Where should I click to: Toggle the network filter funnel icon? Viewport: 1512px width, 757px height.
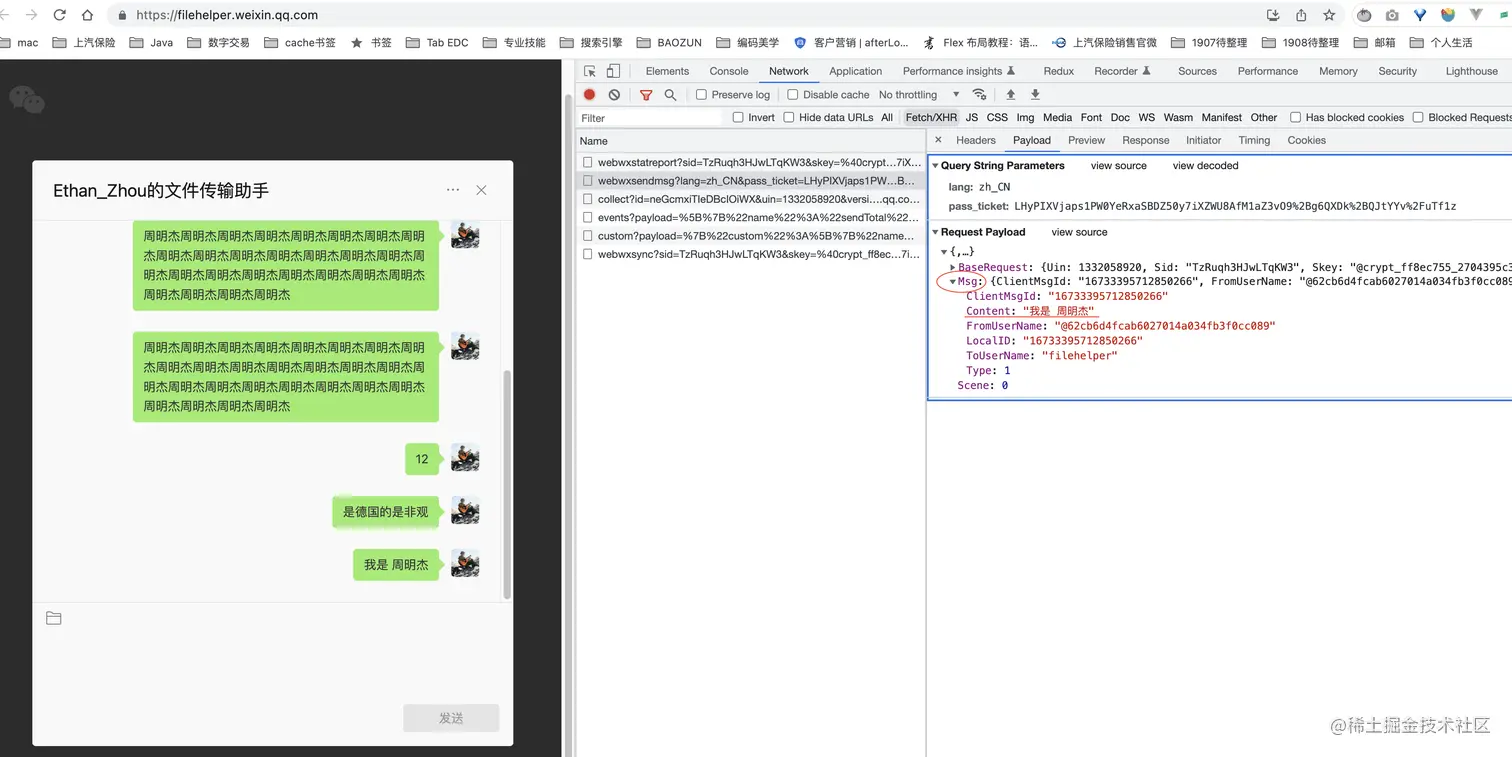646,95
